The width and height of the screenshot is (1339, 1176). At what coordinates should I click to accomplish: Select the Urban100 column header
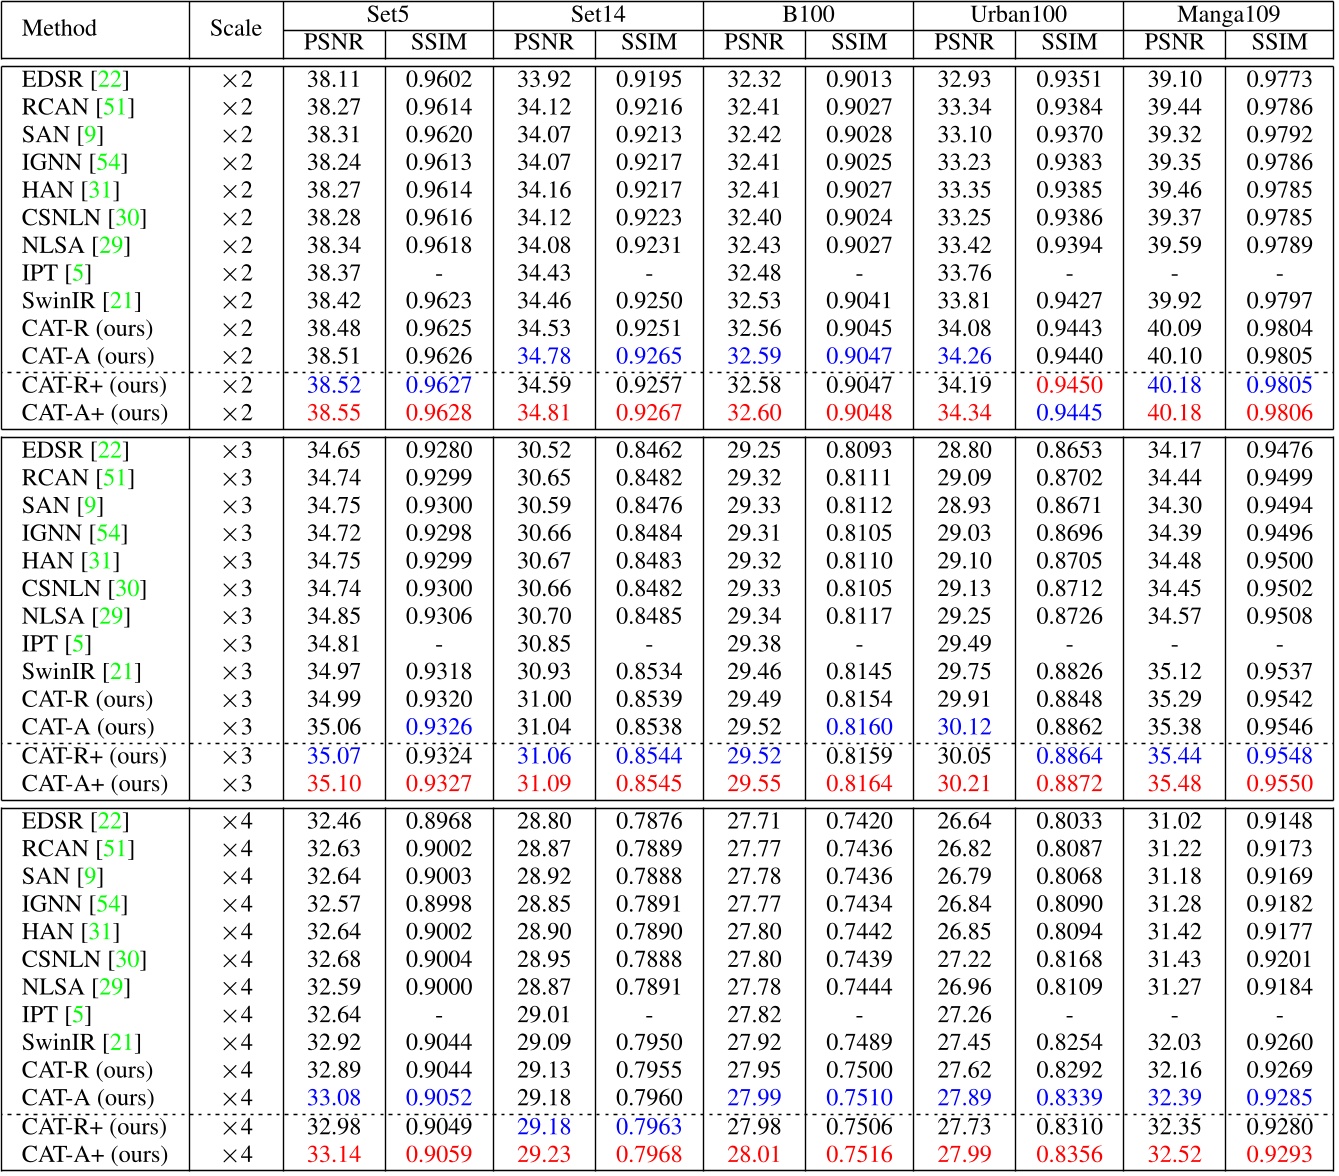pos(1021,14)
